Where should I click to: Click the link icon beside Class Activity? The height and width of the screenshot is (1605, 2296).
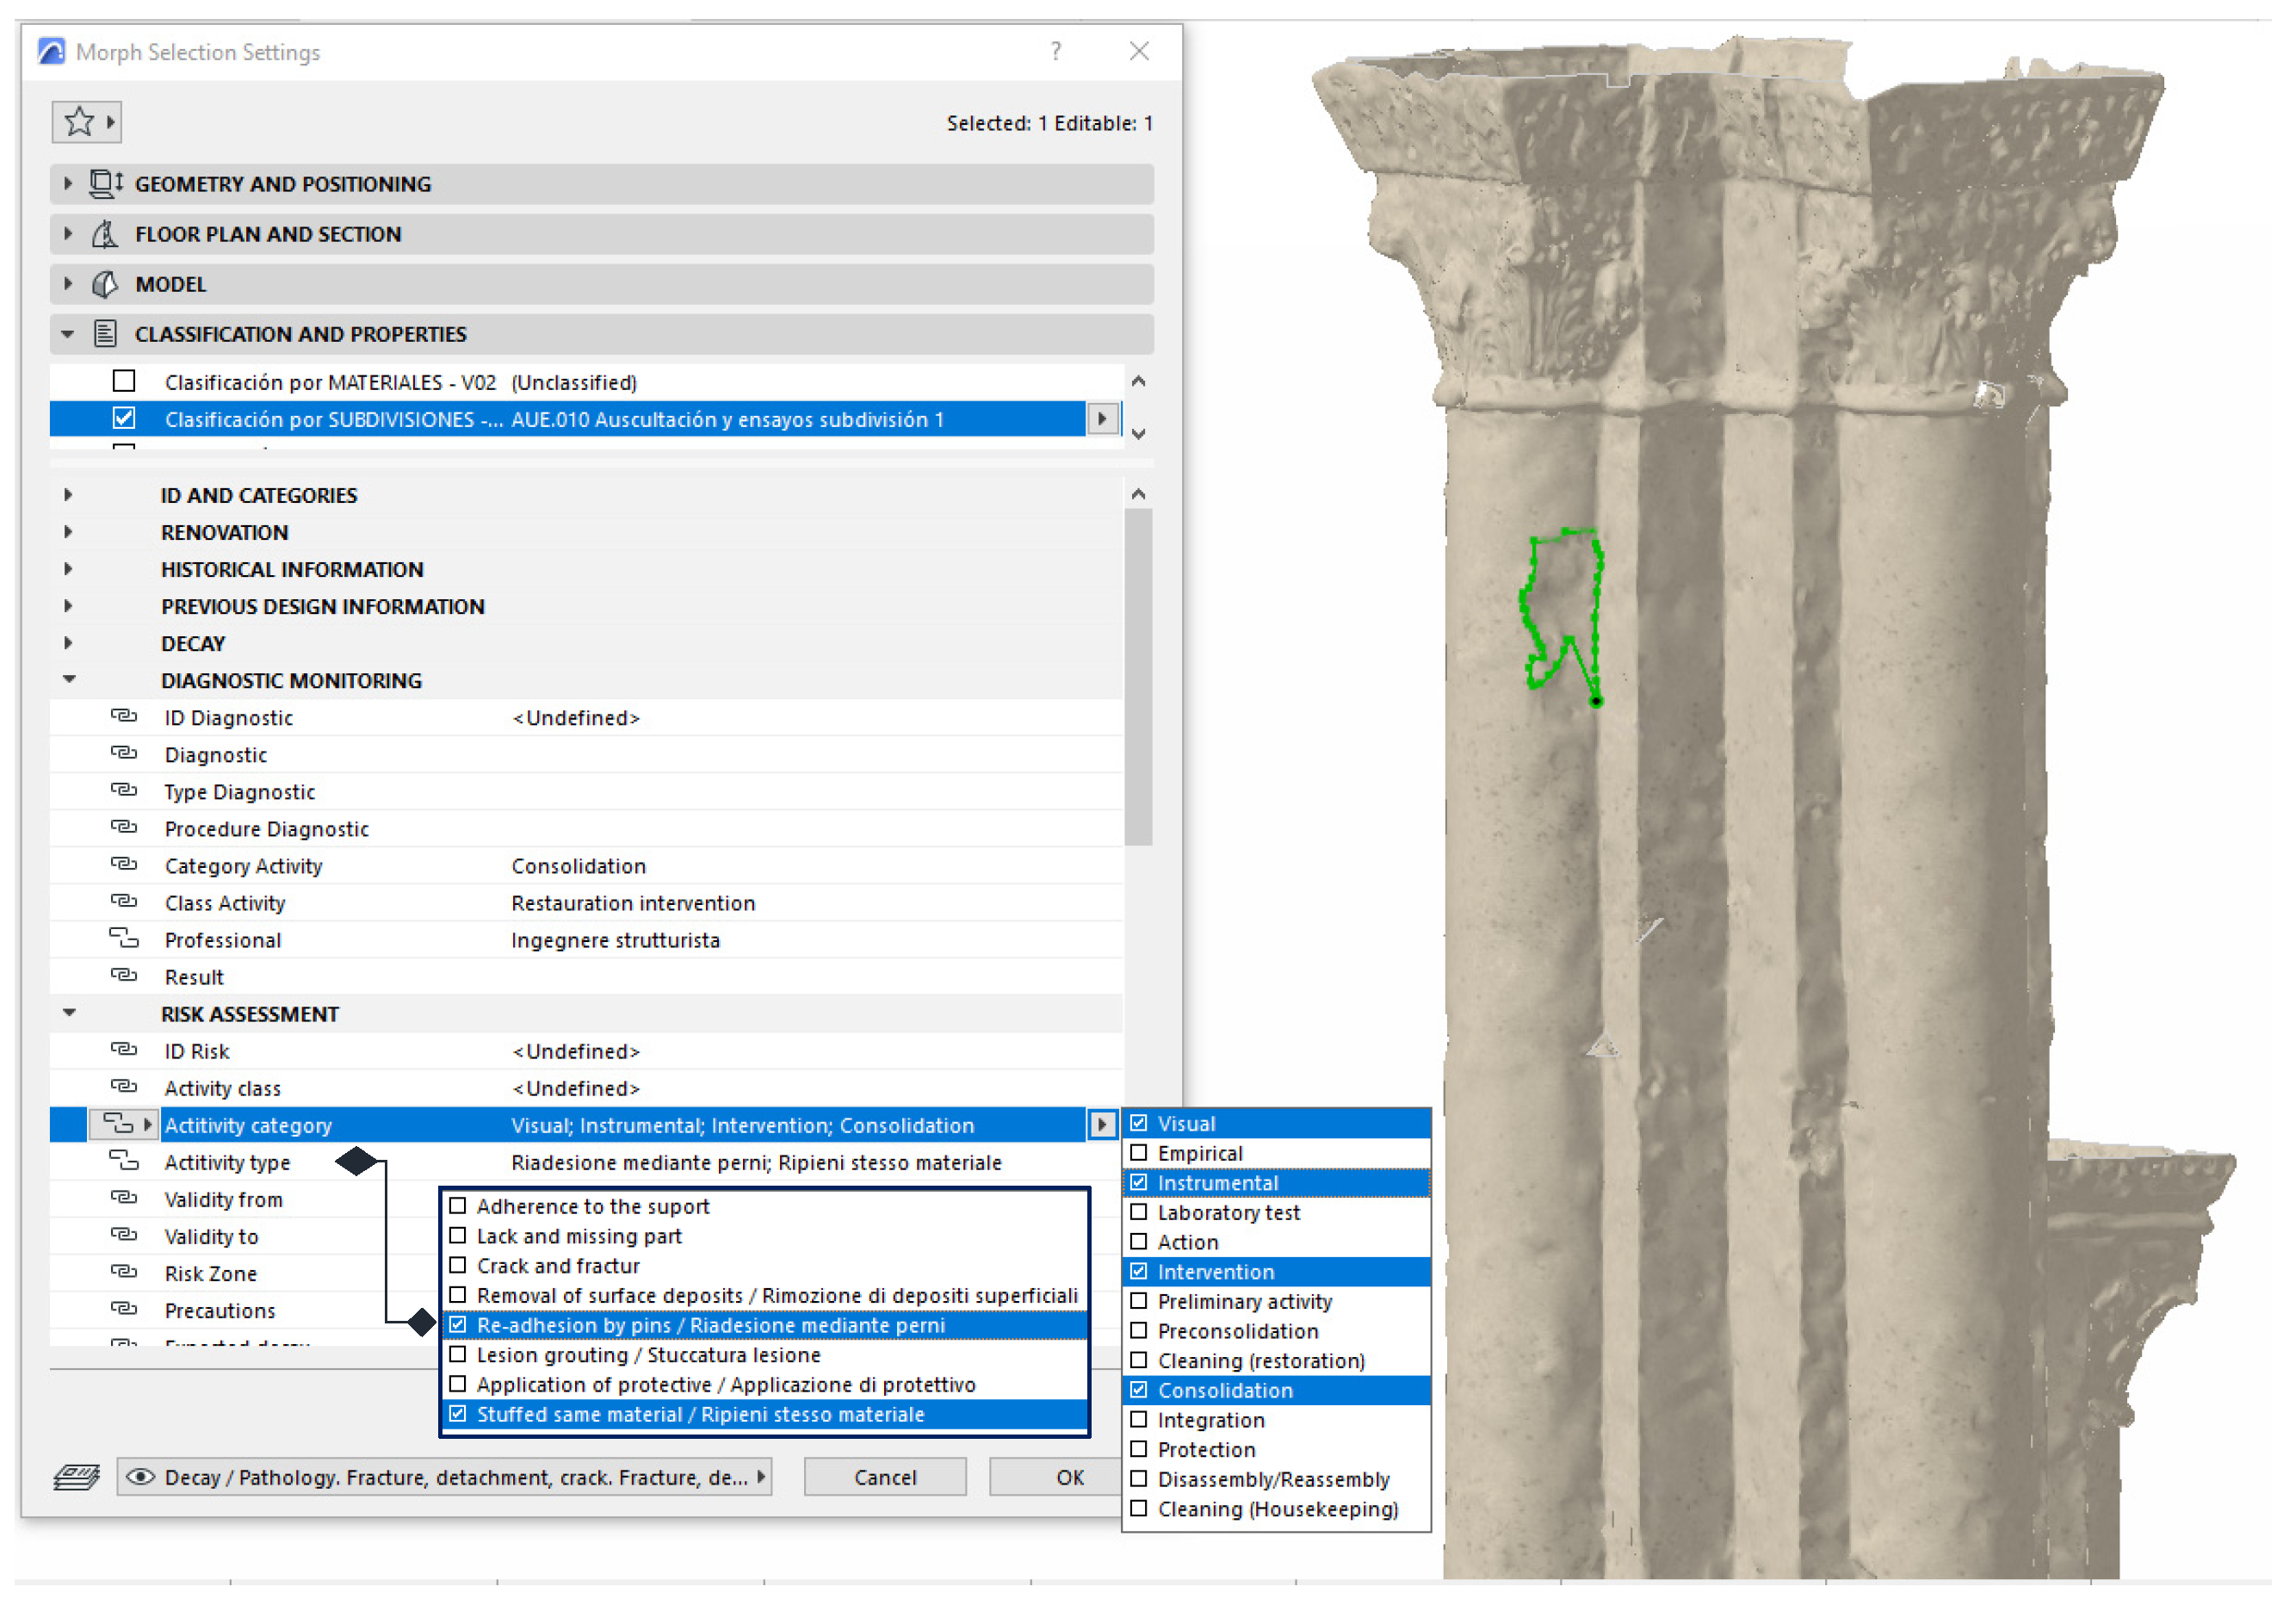pos(123,901)
